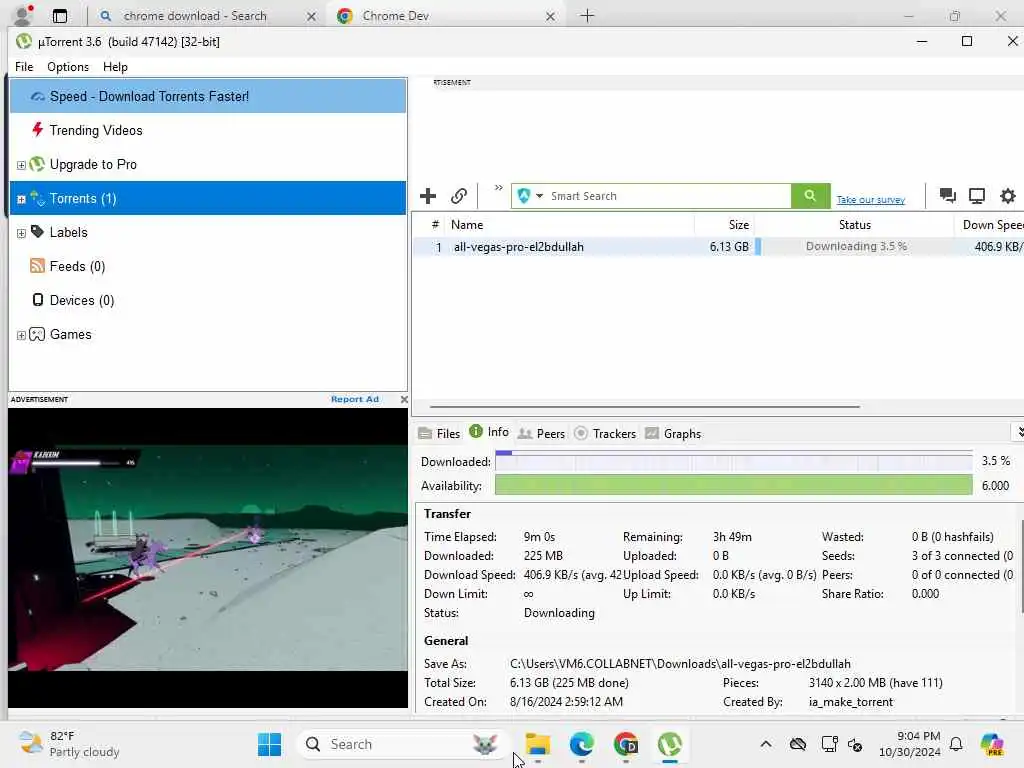The image size is (1024, 768).
Task: Sort by the Size column header
Action: (x=724, y=225)
